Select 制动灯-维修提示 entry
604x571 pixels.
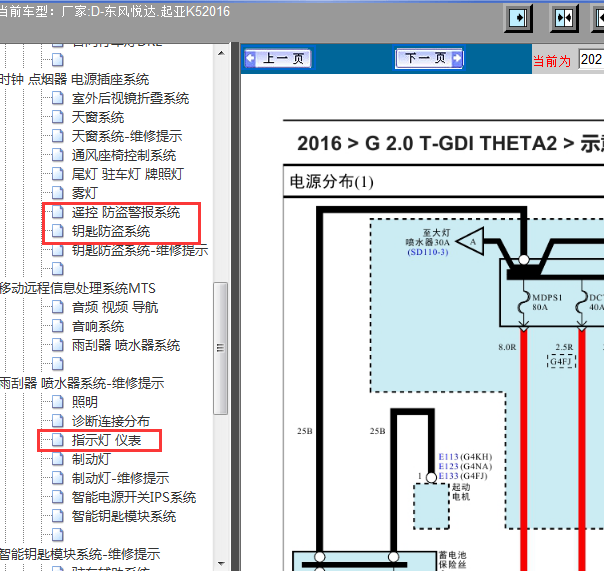(120, 478)
